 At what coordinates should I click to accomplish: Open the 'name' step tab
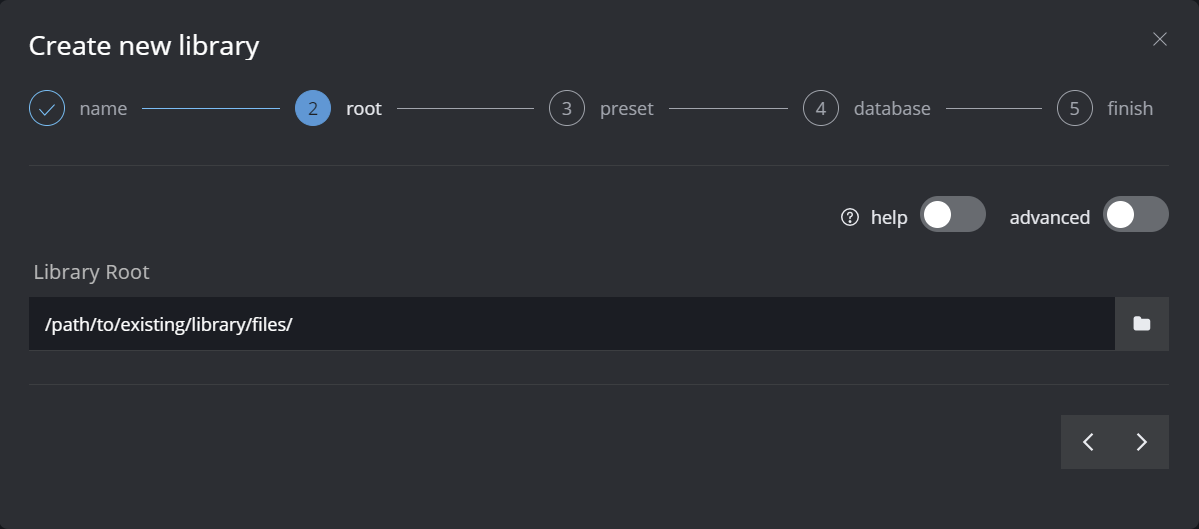tap(103, 108)
